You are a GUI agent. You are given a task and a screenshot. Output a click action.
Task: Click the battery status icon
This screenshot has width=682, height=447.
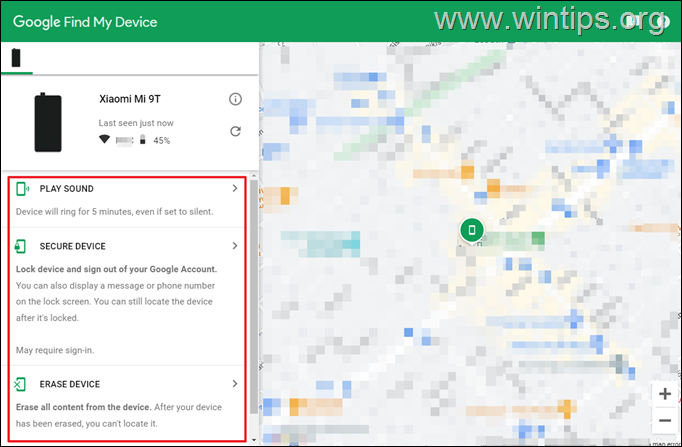[143, 140]
